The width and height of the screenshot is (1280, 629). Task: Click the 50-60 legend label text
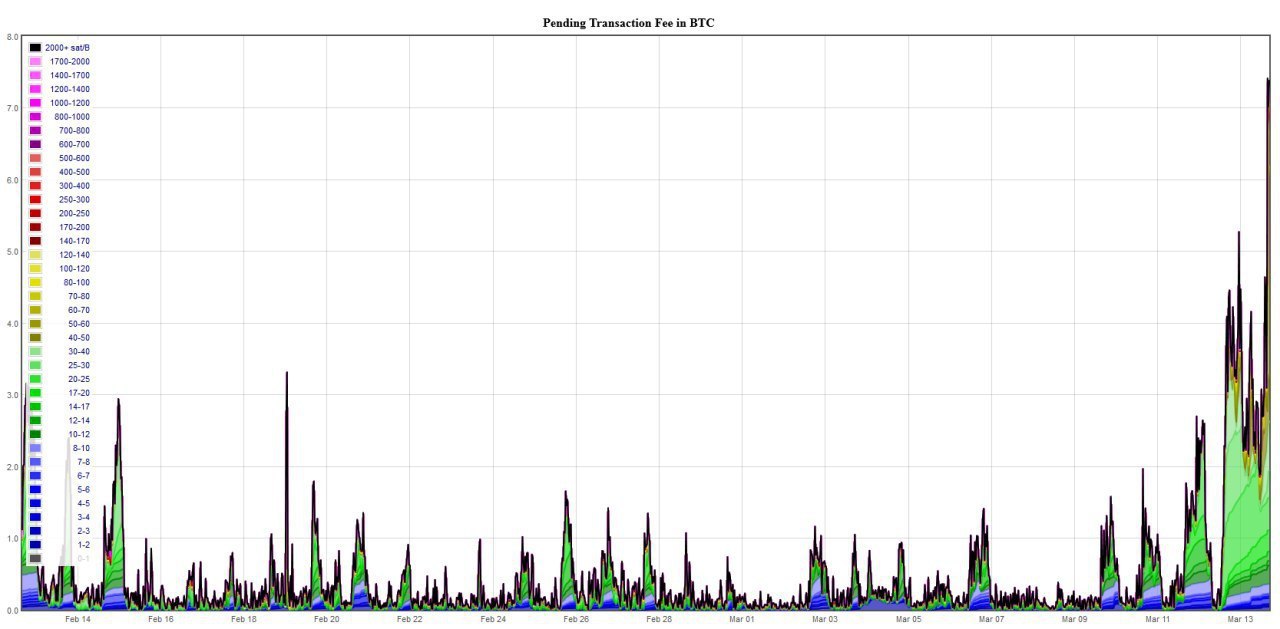[78, 324]
